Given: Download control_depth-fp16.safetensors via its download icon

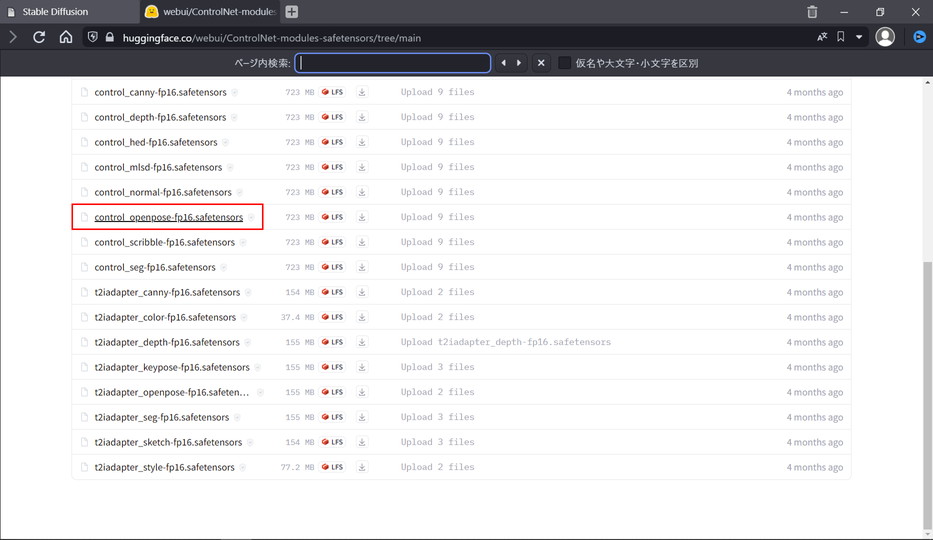Looking at the screenshot, I should [x=362, y=117].
